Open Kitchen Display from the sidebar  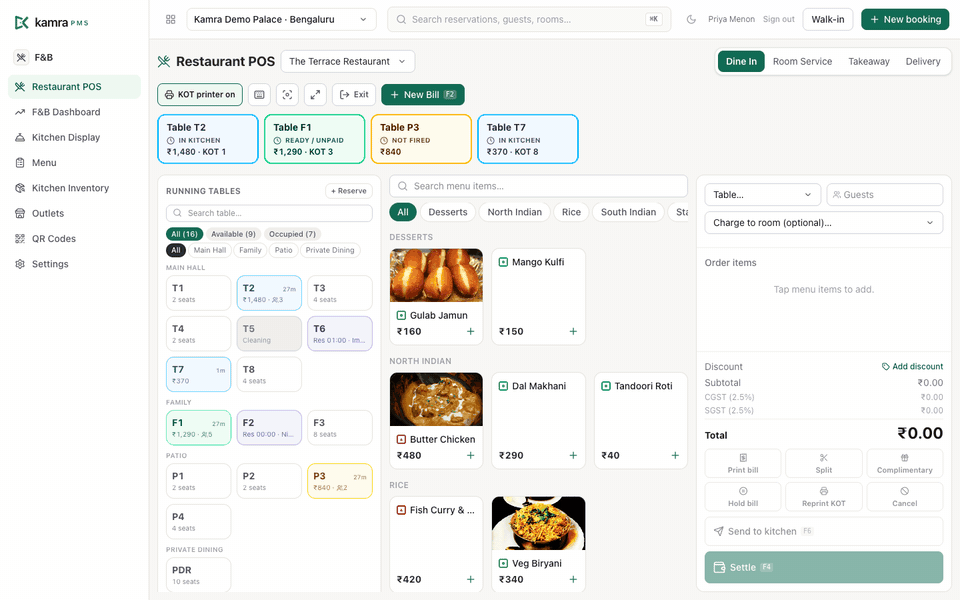pyautogui.click(x=74, y=138)
